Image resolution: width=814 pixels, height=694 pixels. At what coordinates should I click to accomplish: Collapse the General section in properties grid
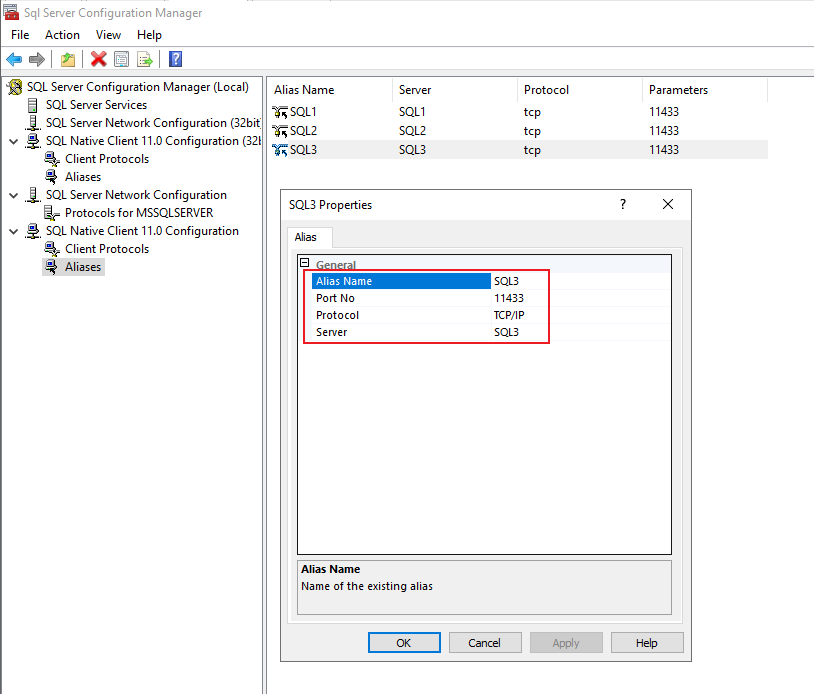[x=305, y=263]
